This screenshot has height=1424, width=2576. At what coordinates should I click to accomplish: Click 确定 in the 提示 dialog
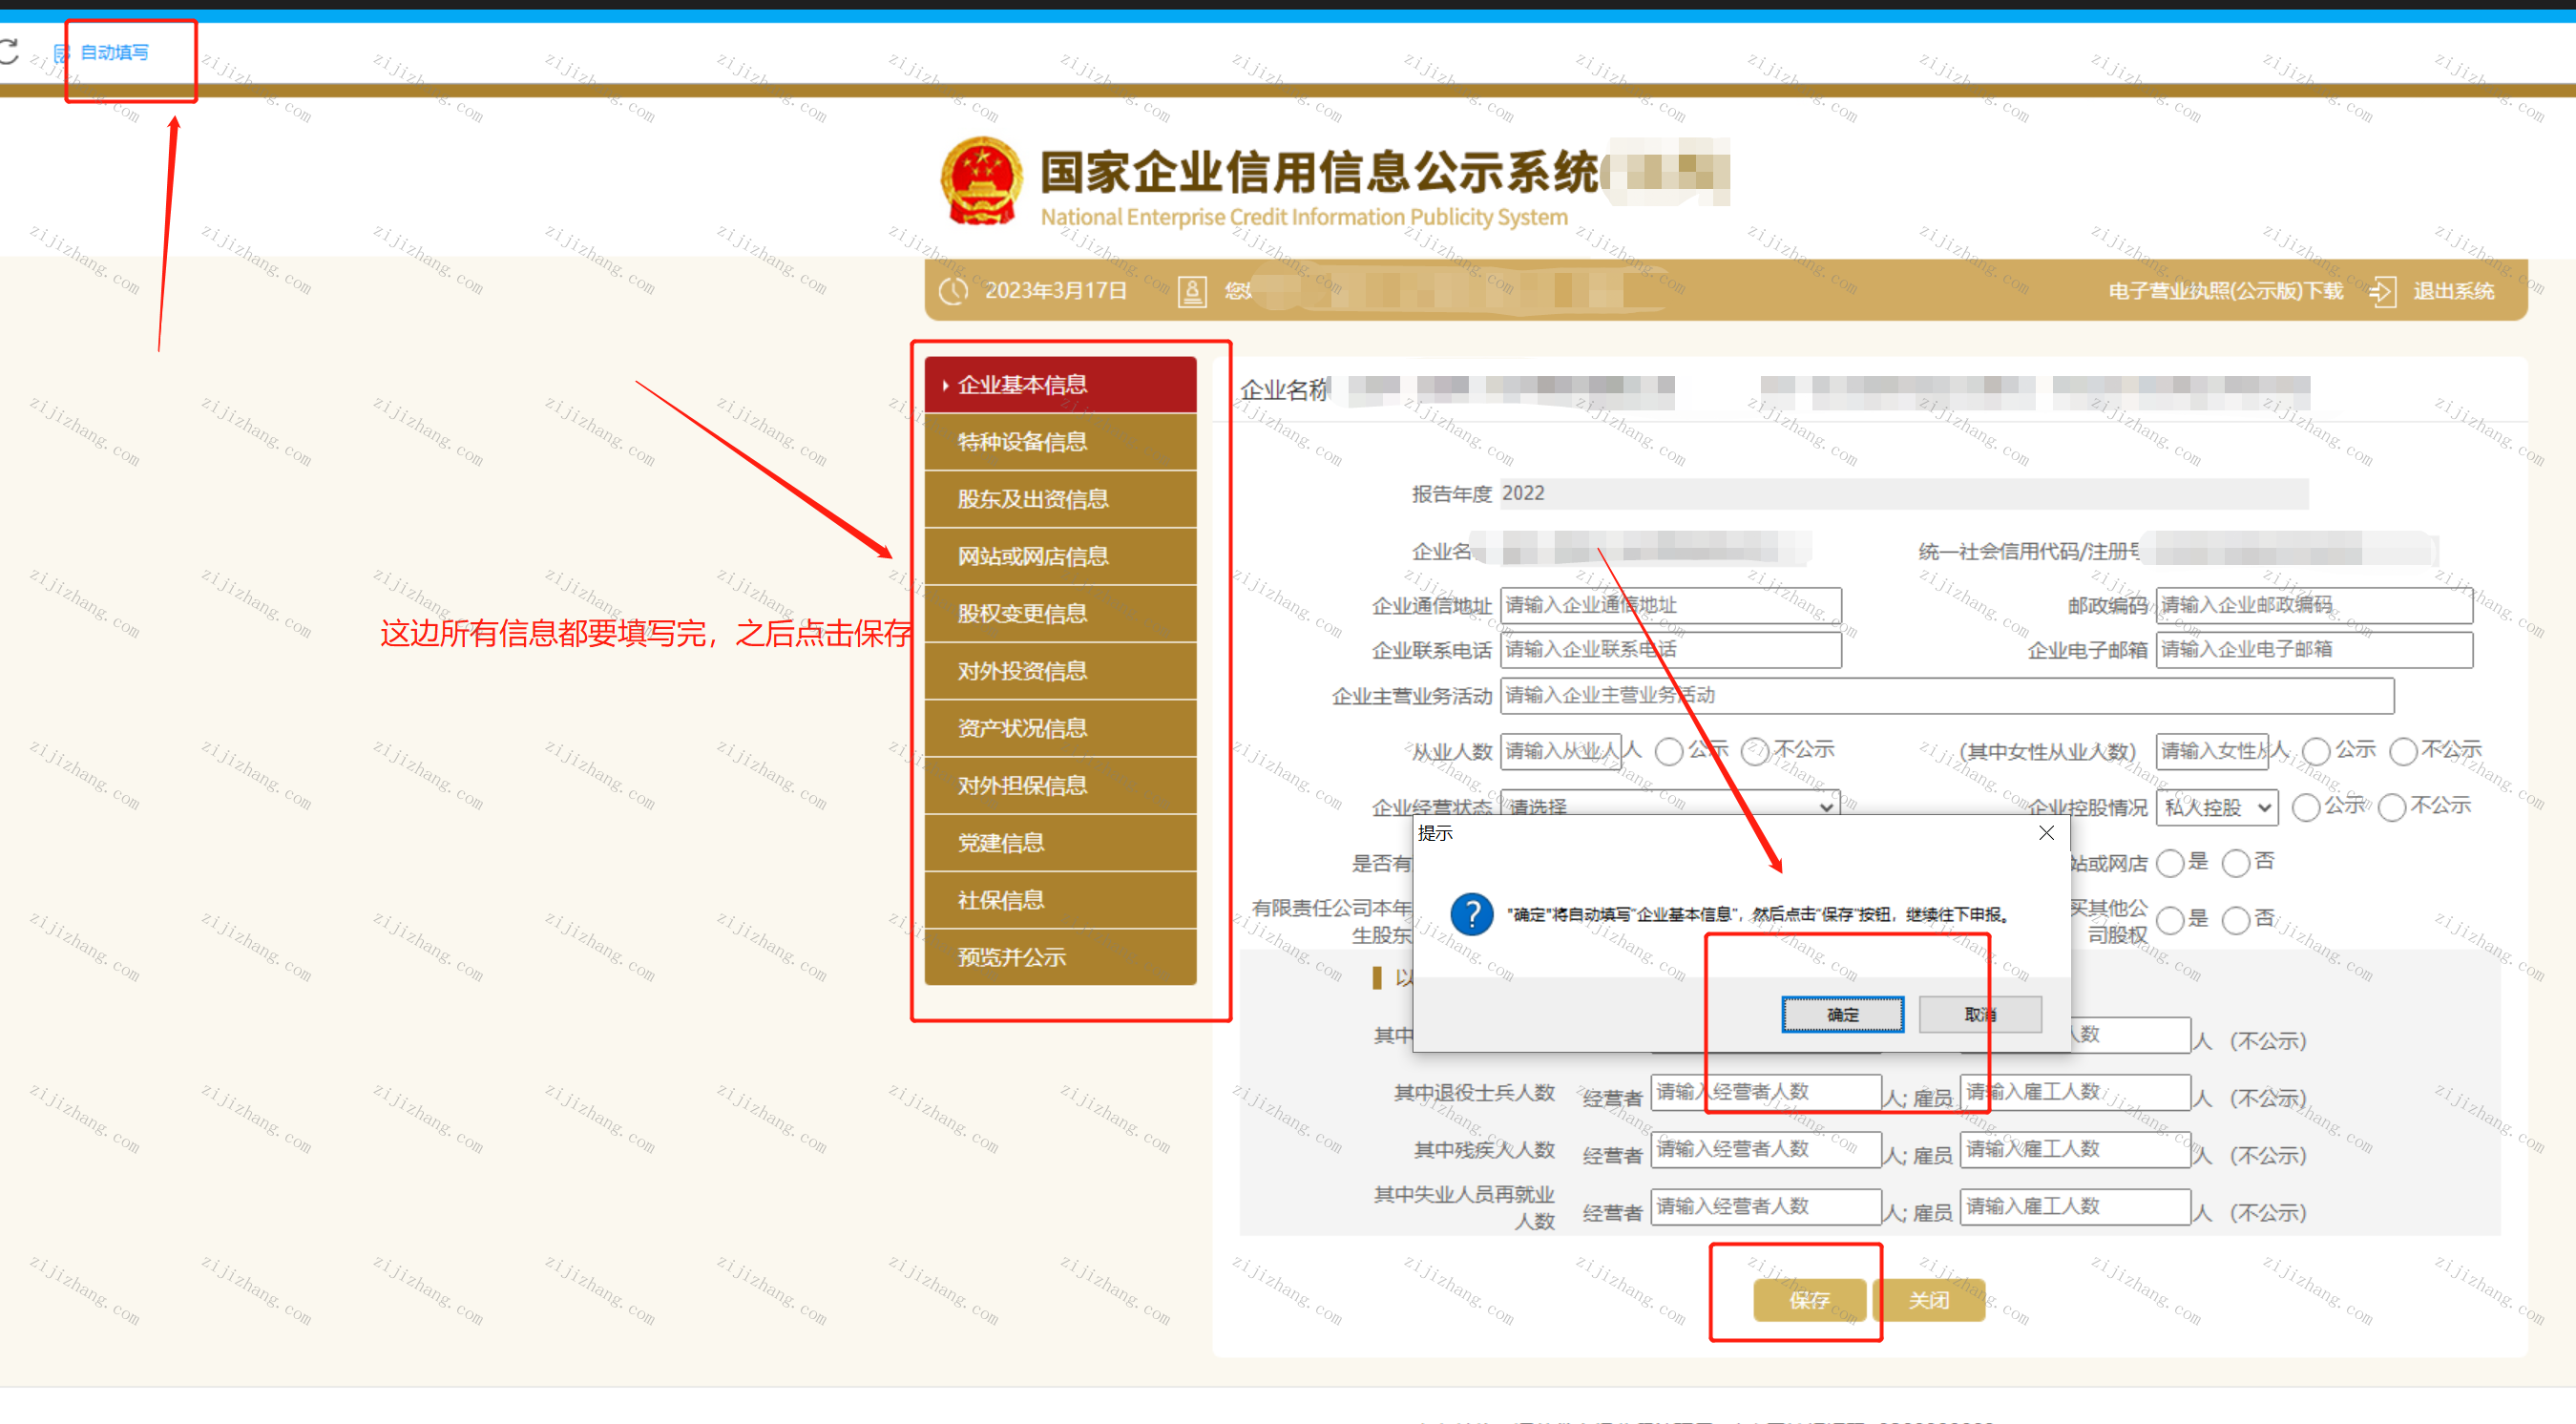click(1842, 1015)
